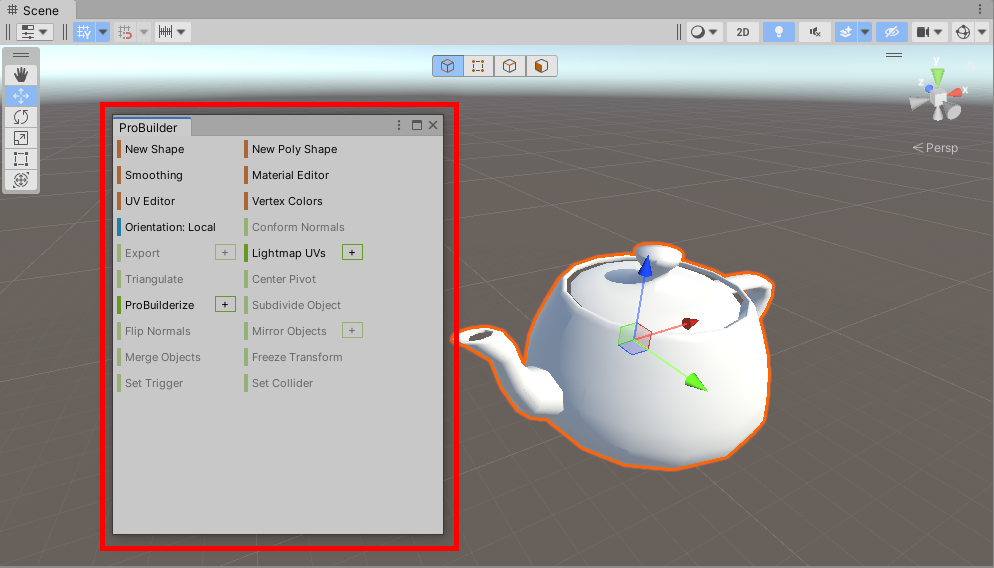
Task: Select the Move tool
Action: 21,96
